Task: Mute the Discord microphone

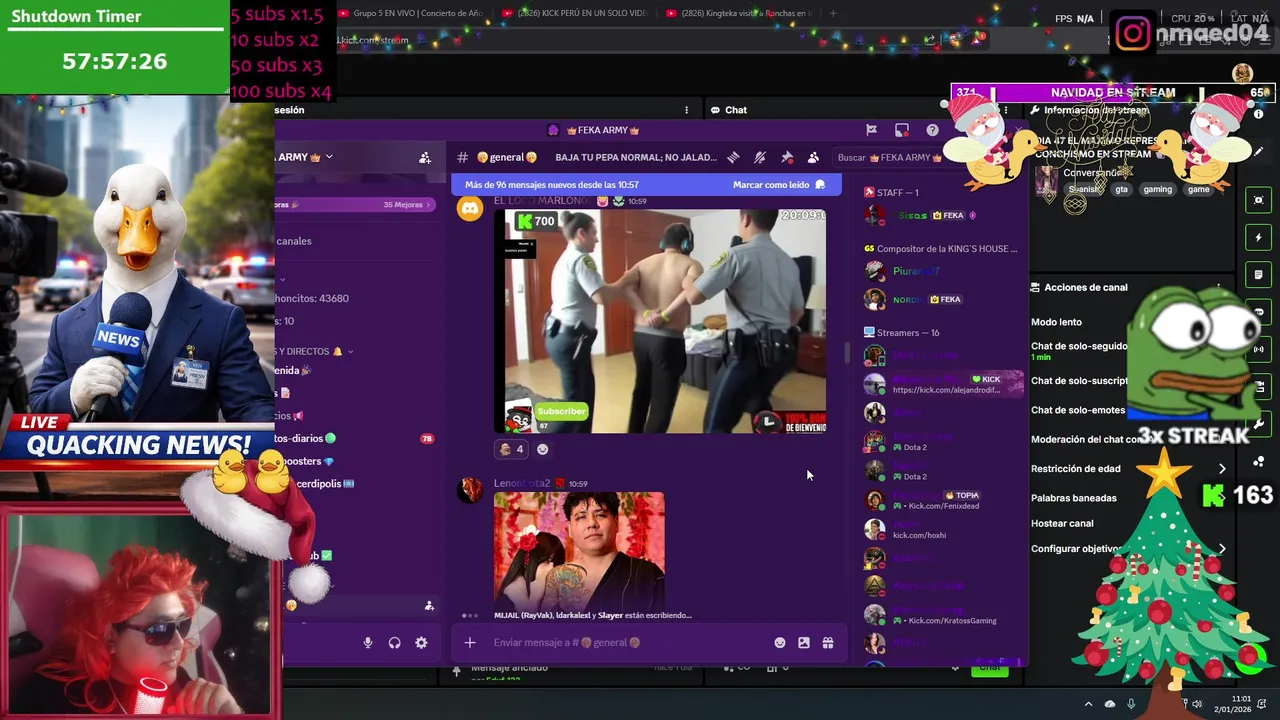Action: click(x=368, y=643)
